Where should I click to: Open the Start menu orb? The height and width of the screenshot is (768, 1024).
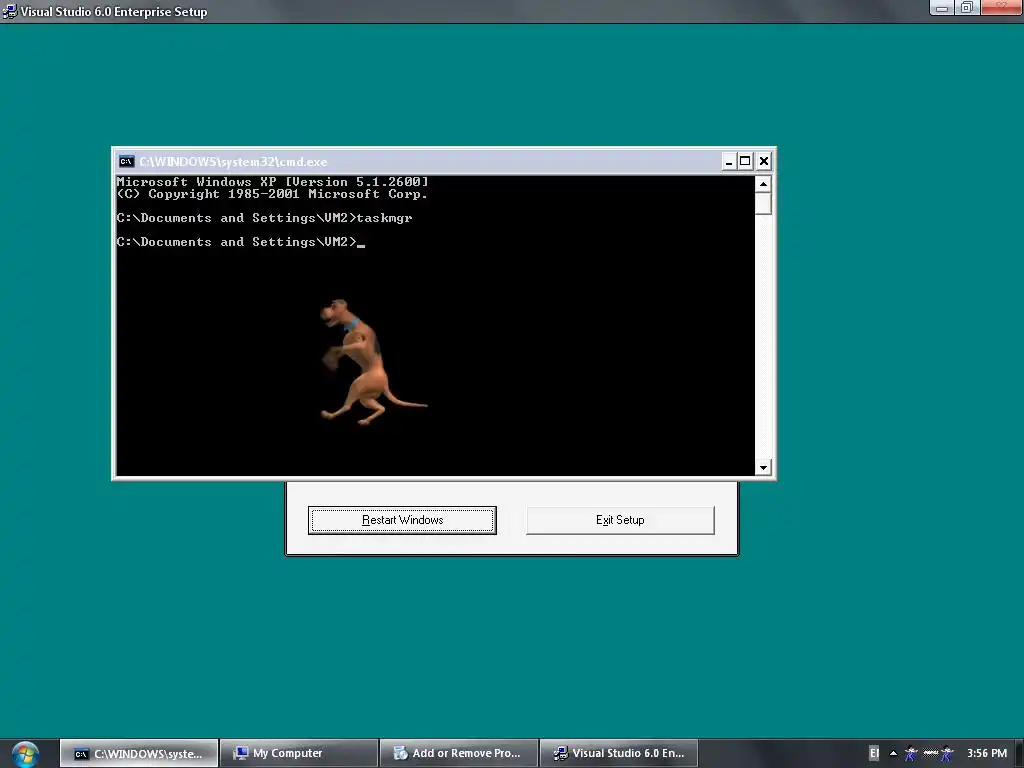pyautogui.click(x=25, y=754)
